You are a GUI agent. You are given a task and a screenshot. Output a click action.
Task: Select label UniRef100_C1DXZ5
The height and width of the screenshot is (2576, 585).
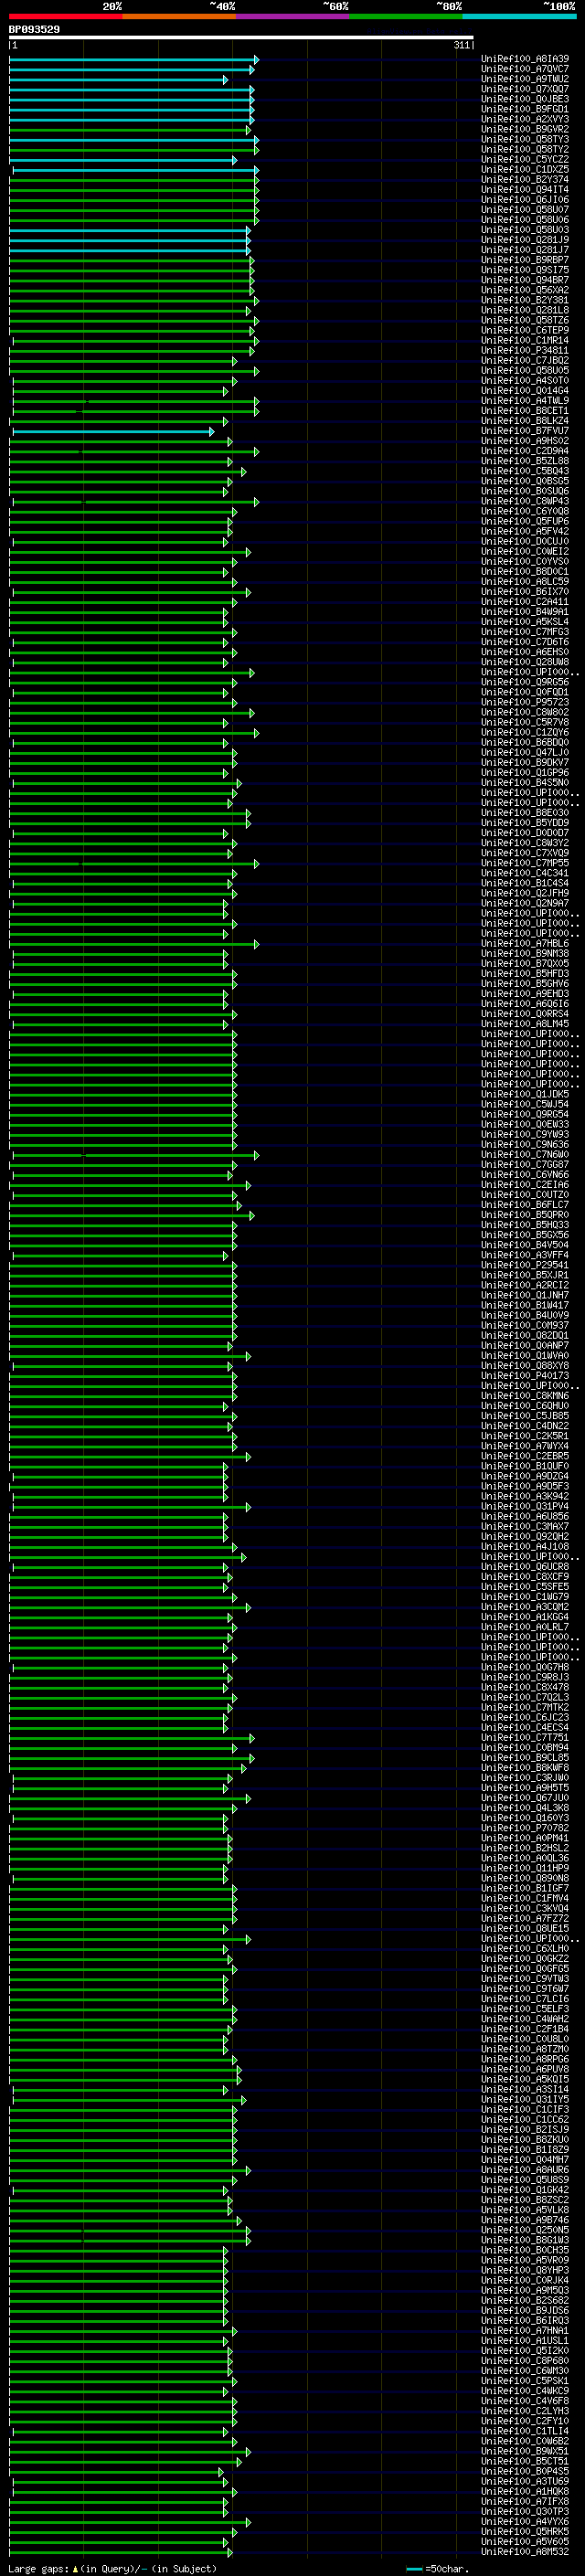[525, 169]
